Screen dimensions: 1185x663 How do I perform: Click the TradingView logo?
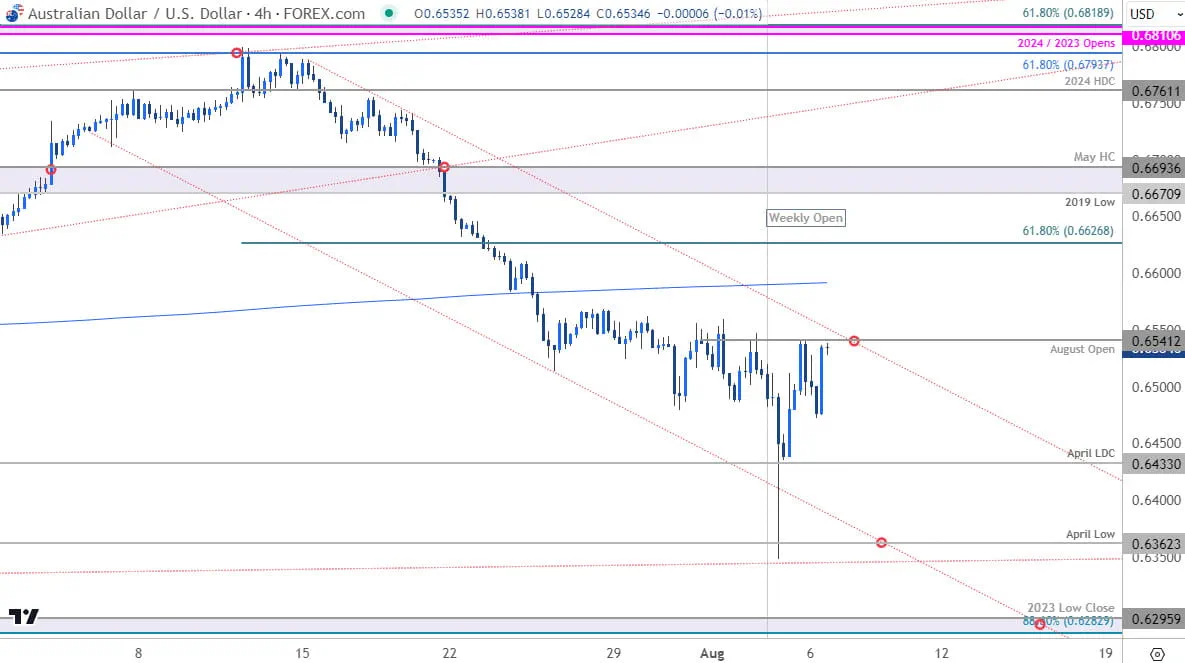[x=23, y=616]
